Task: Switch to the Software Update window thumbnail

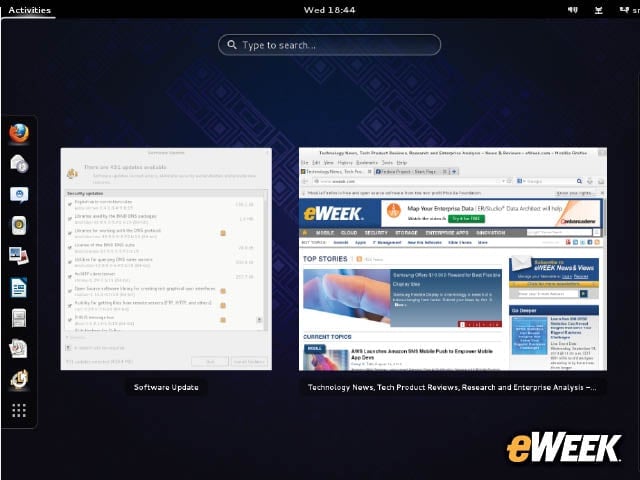Action: [x=166, y=259]
